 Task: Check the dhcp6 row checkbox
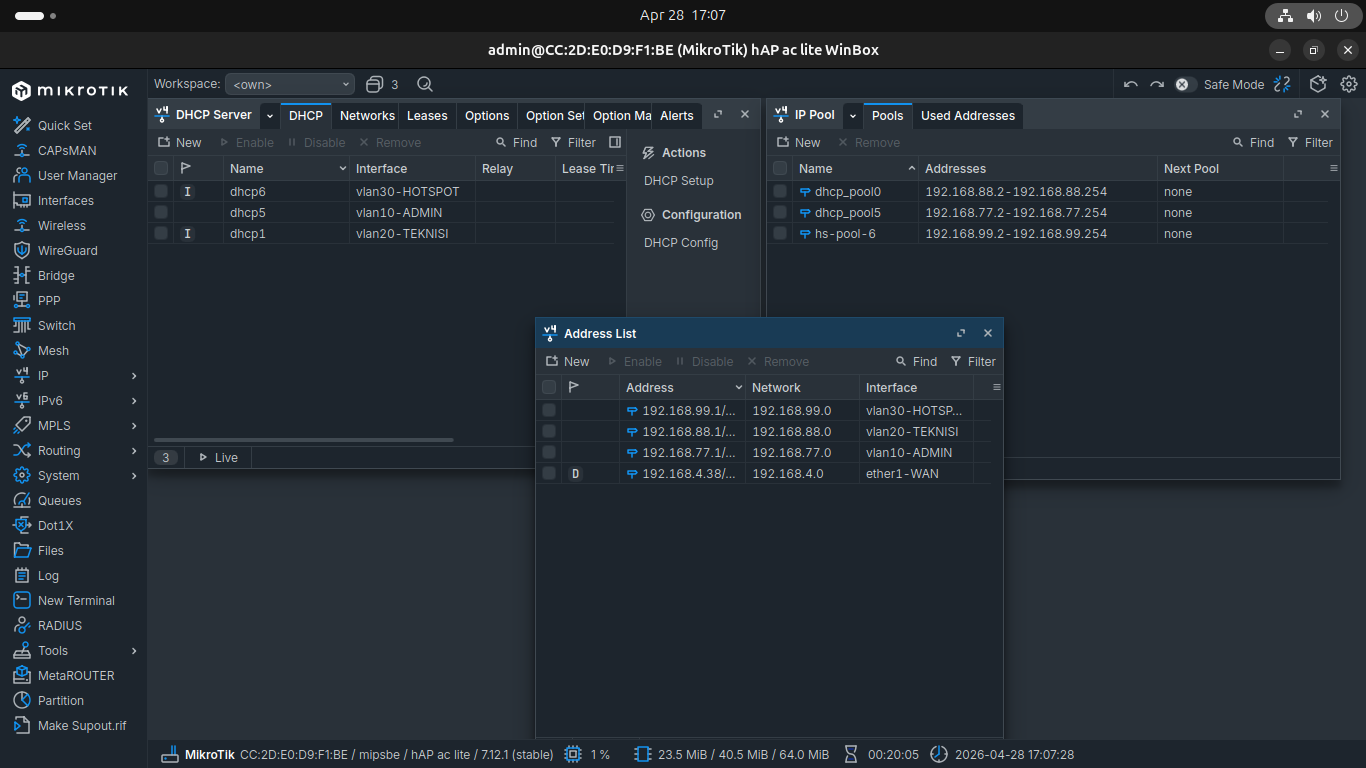click(x=161, y=191)
